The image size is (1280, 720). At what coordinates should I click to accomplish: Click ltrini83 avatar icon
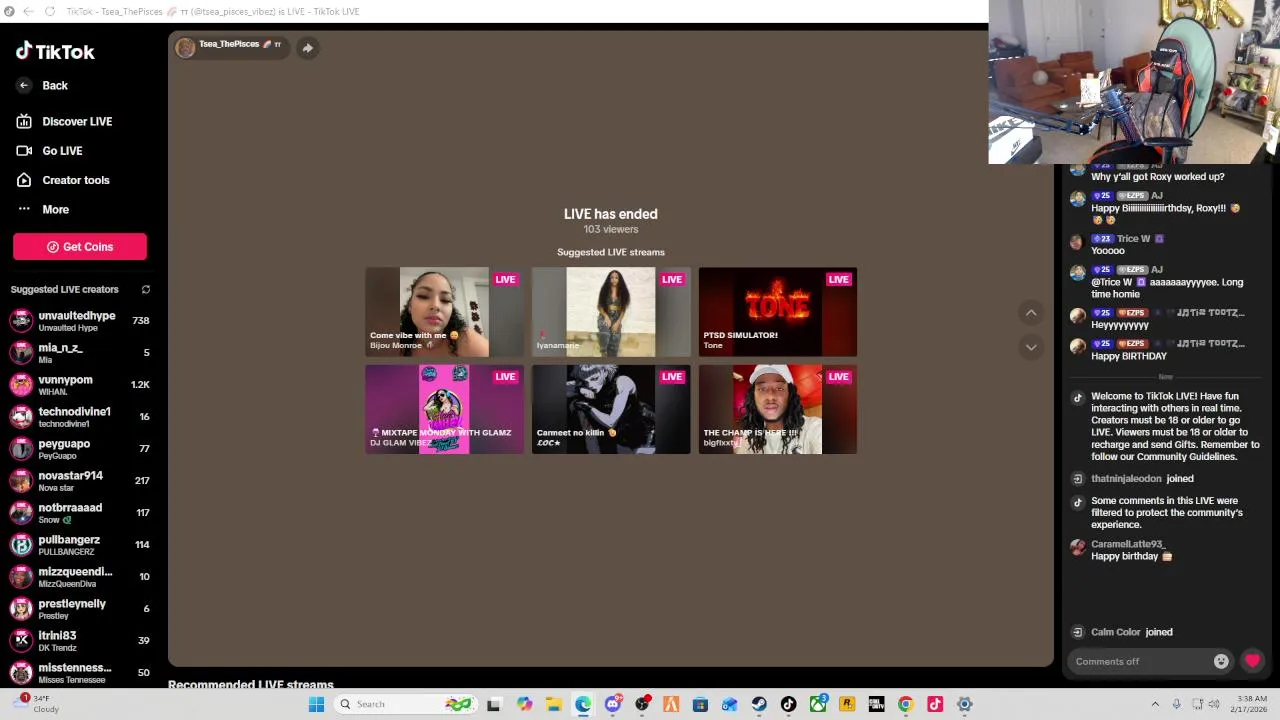coord(21,641)
